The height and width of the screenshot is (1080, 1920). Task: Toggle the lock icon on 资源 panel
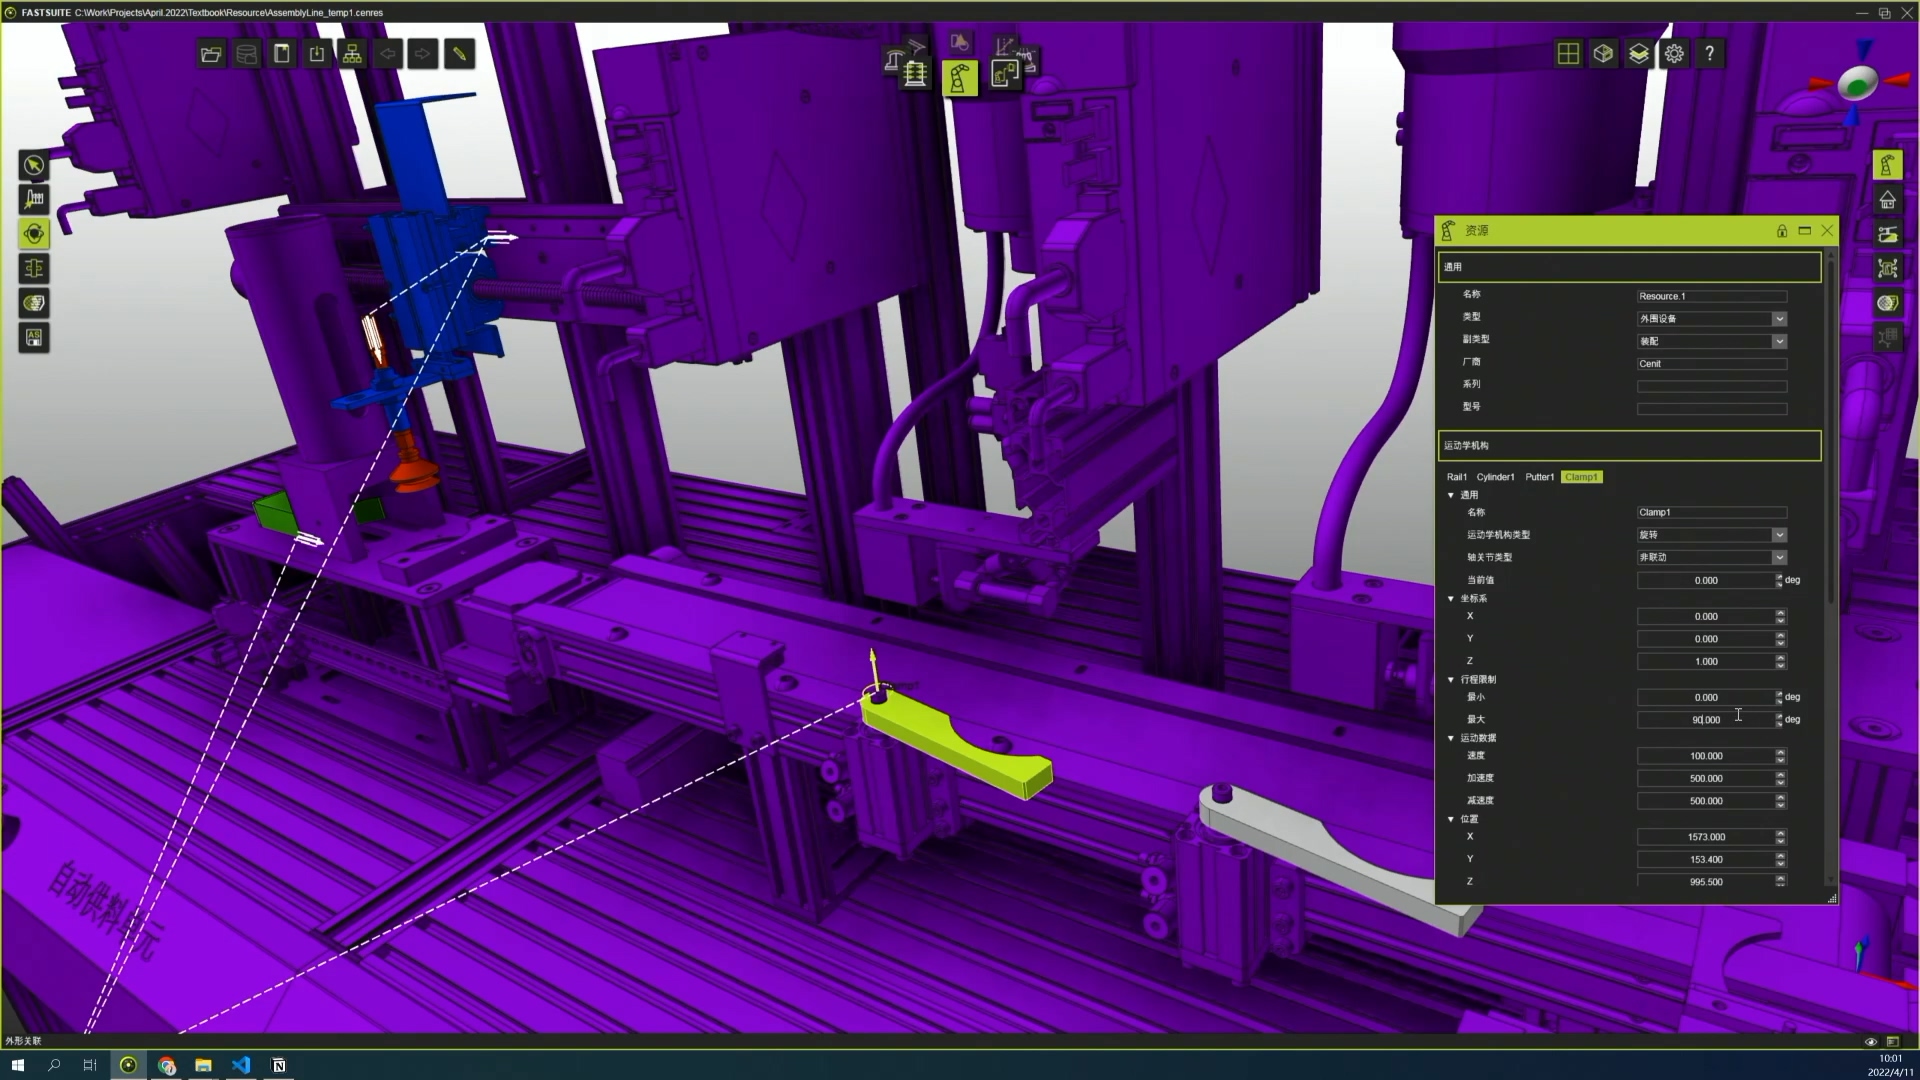pos(1781,231)
